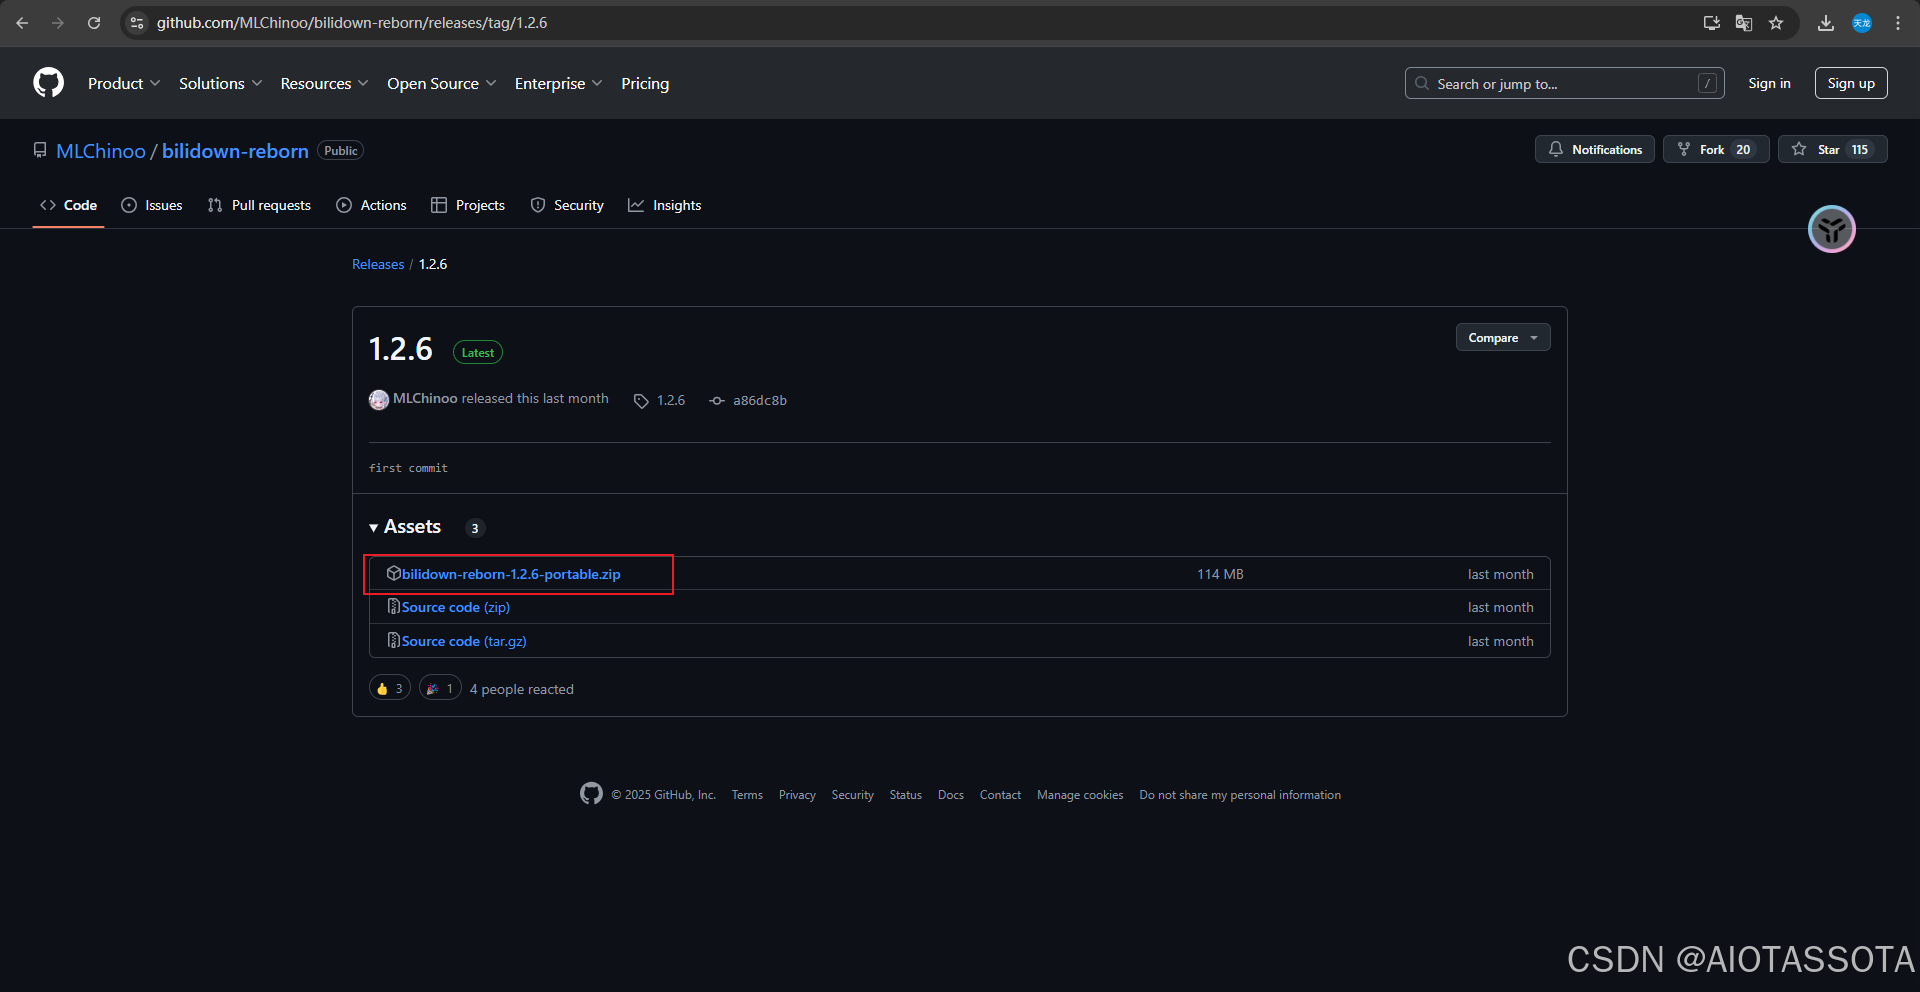Click the browser address bar URL

point(352,23)
